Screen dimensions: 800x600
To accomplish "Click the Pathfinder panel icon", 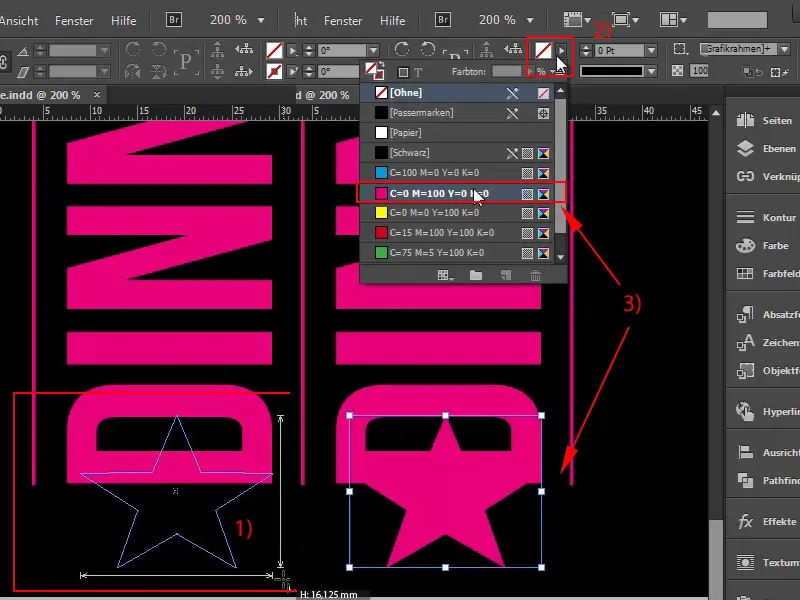I will click(x=745, y=481).
